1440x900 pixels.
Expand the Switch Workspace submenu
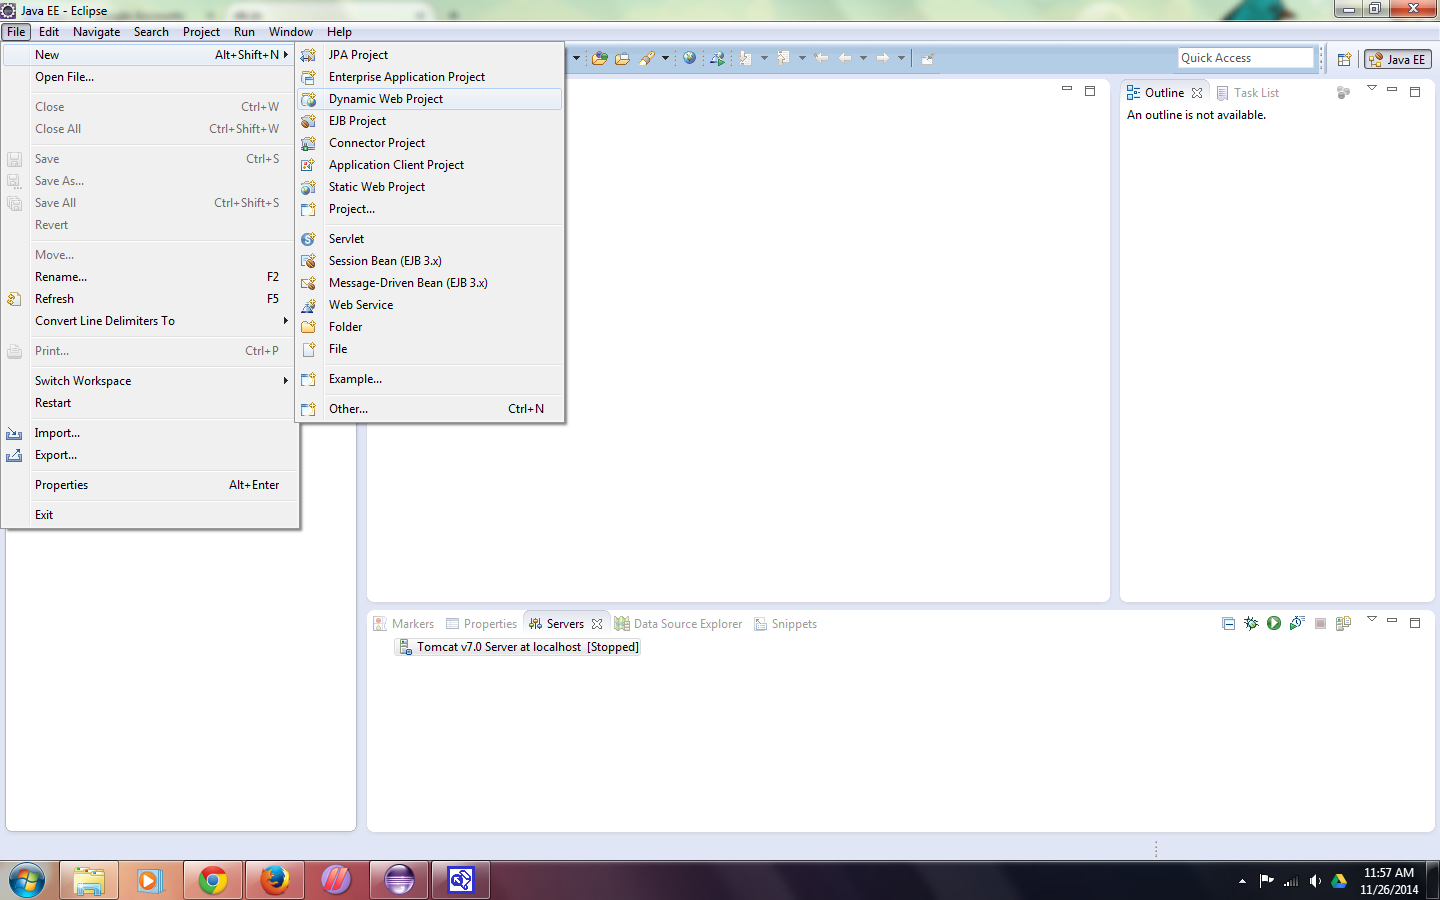pyautogui.click(x=150, y=381)
